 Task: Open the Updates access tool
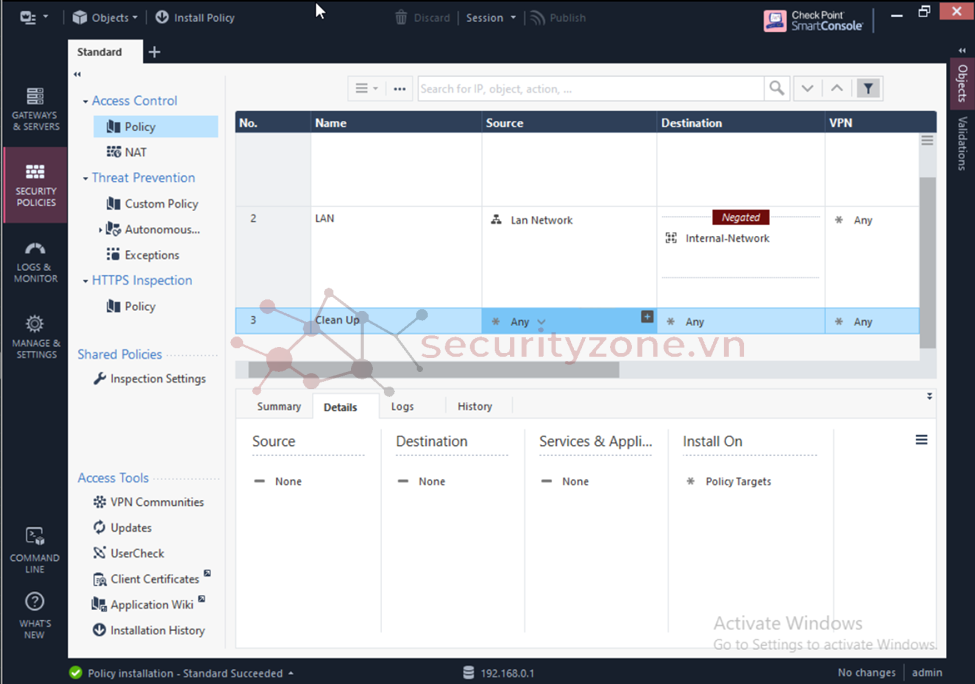122,527
